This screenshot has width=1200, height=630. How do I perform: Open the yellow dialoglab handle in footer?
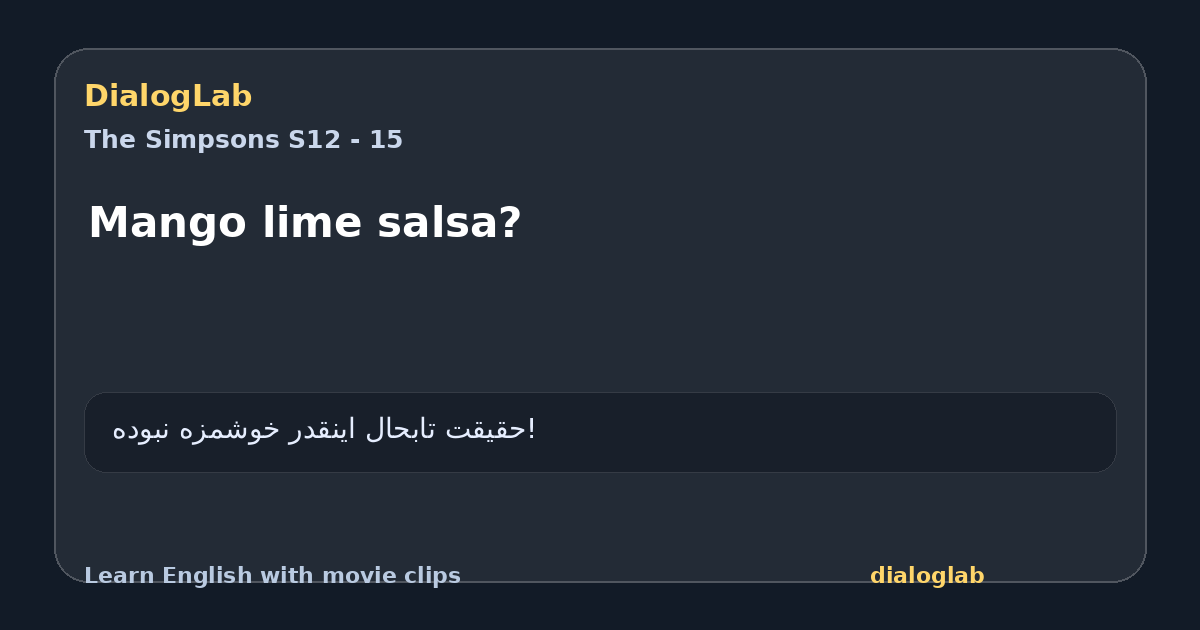(x=927, y=576)
